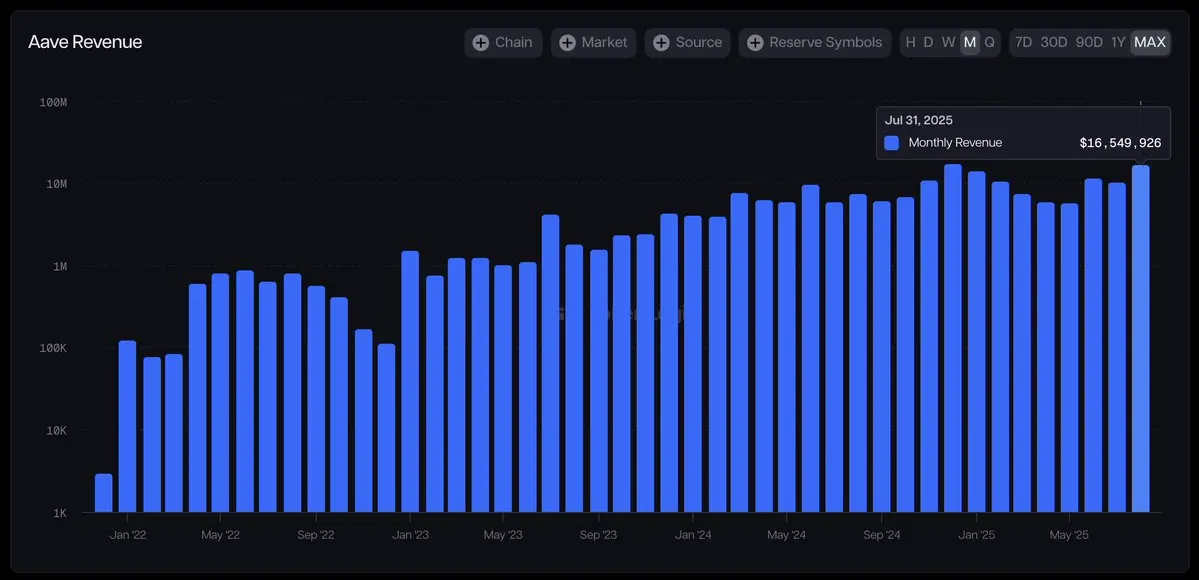Click the highlighted July 2025 revenue bar

1141,339
